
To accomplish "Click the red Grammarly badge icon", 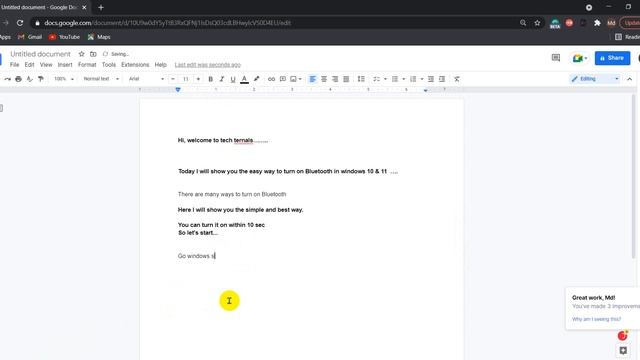I will tap(622, 336).
